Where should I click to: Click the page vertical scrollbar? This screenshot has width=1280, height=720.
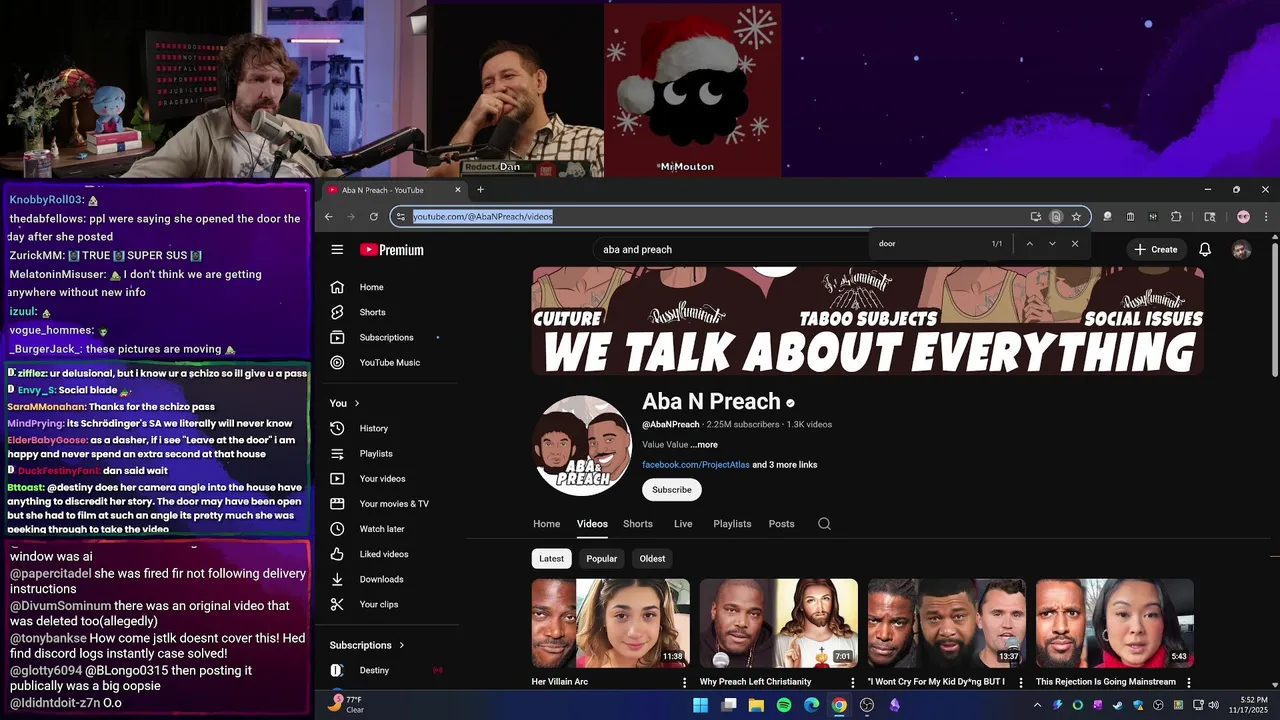[1274, 310]
